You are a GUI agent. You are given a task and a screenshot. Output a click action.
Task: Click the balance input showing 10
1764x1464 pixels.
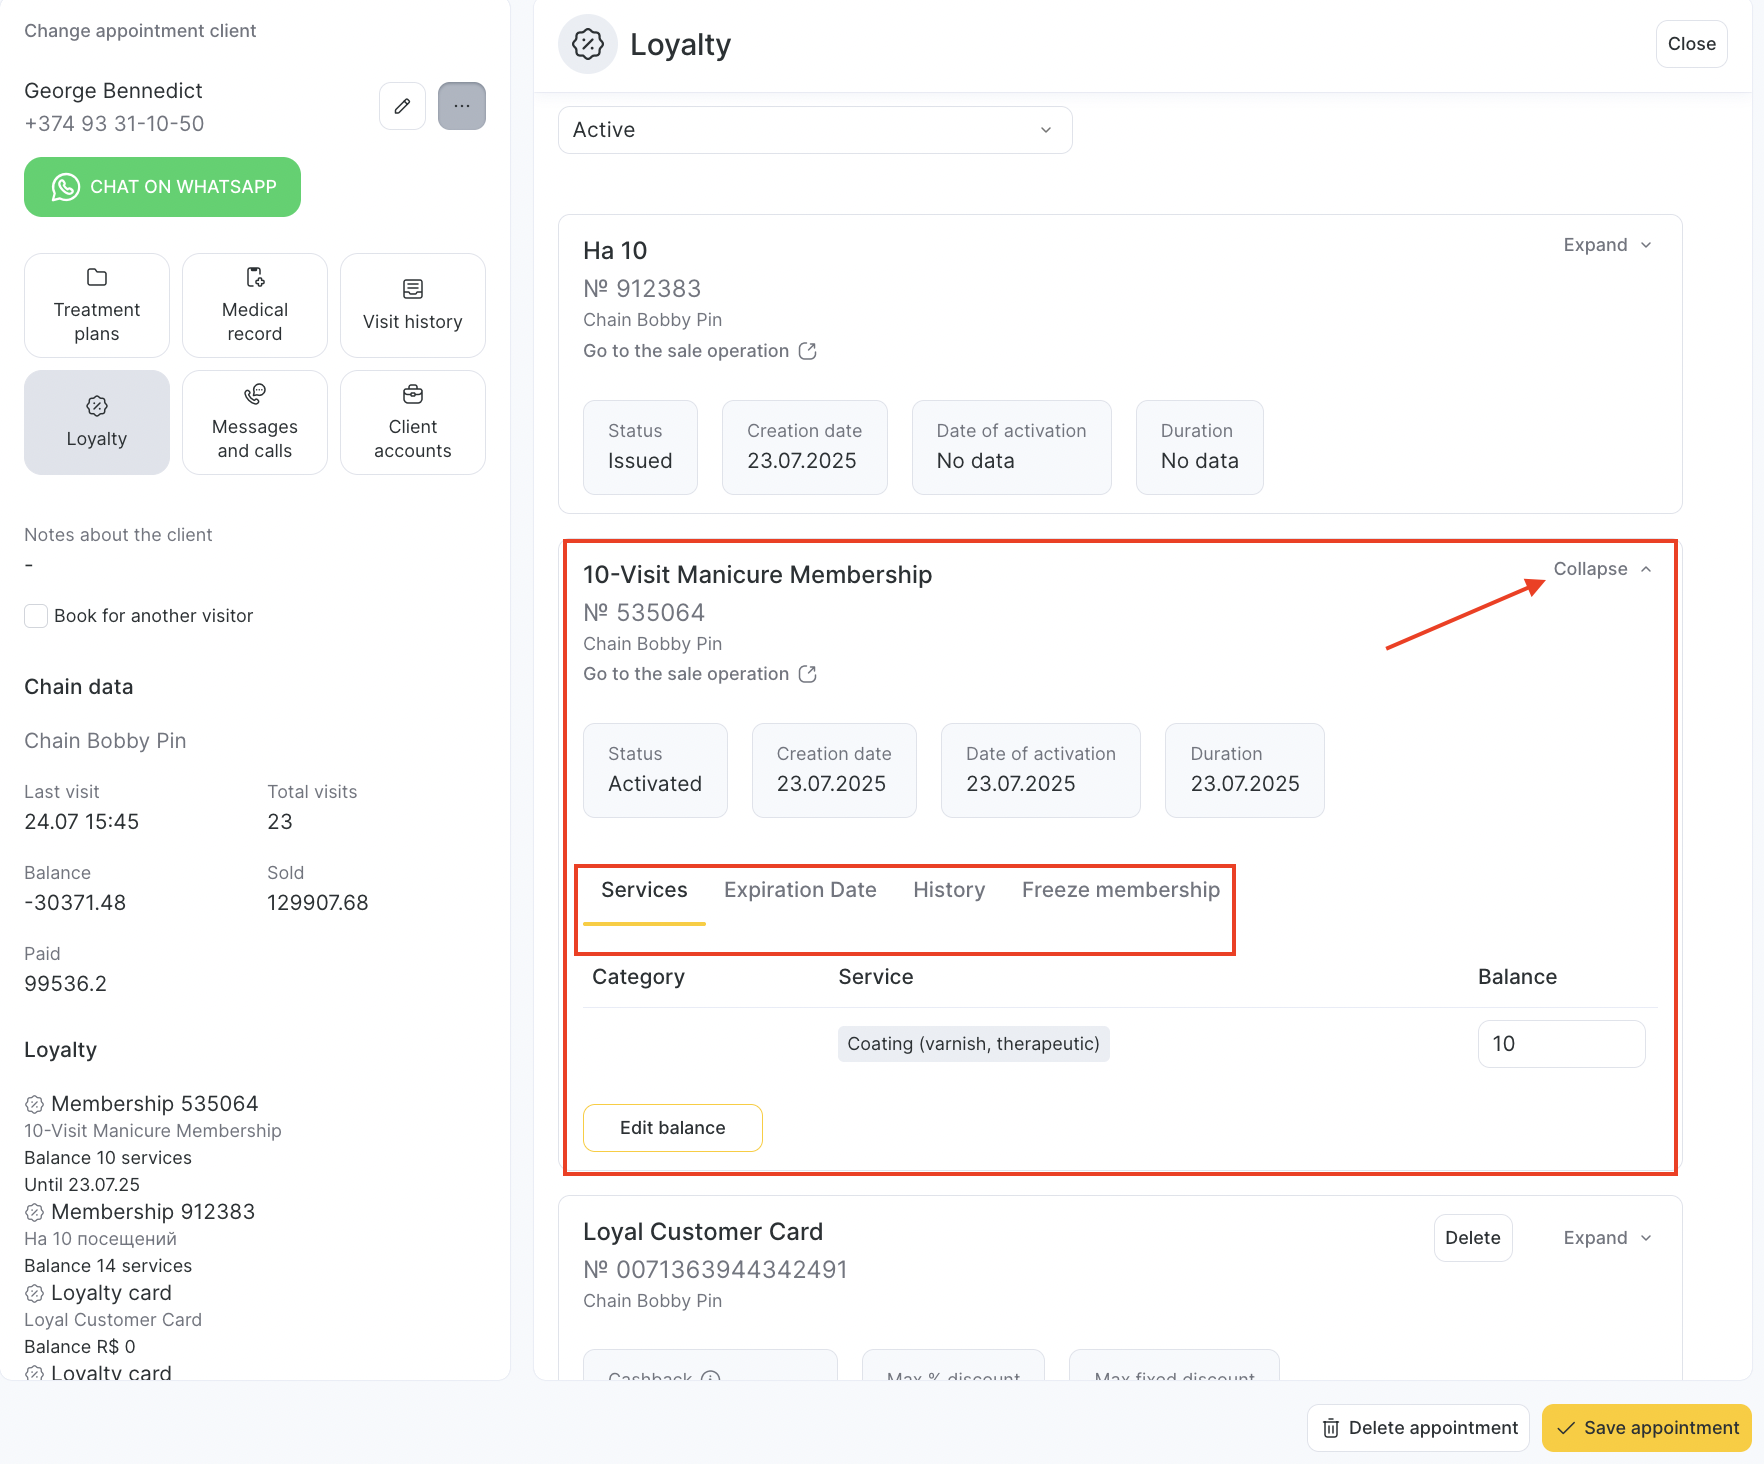pyautogui.click(x=1561, y=1044)
